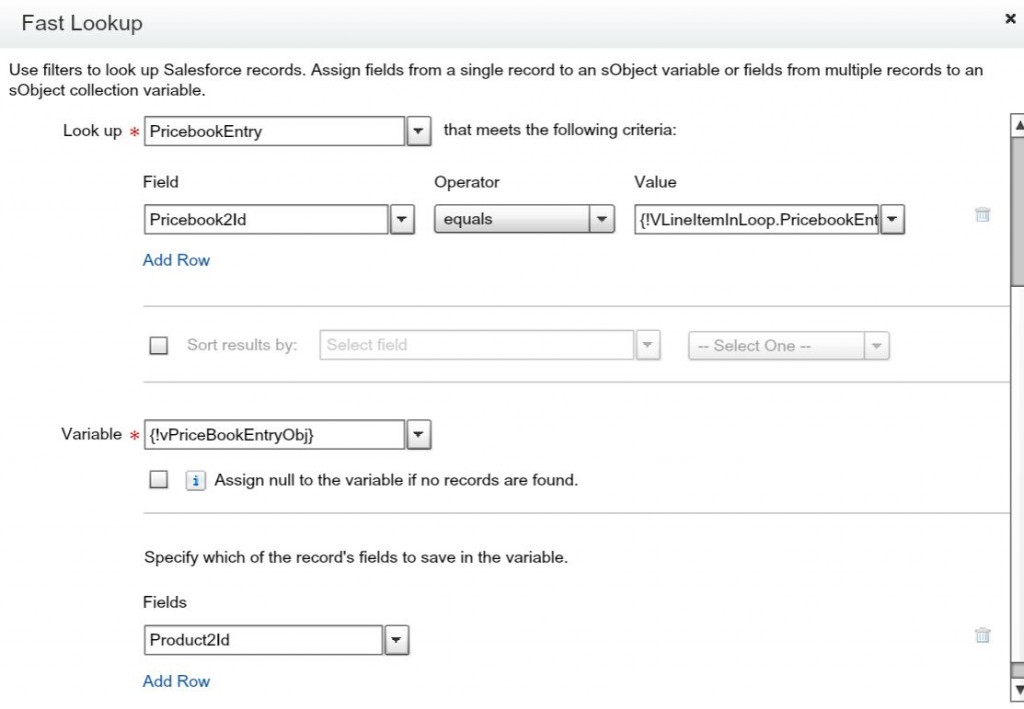Enable the Sort results by checkbox
1024x709 pixels.
click(158, 346)
